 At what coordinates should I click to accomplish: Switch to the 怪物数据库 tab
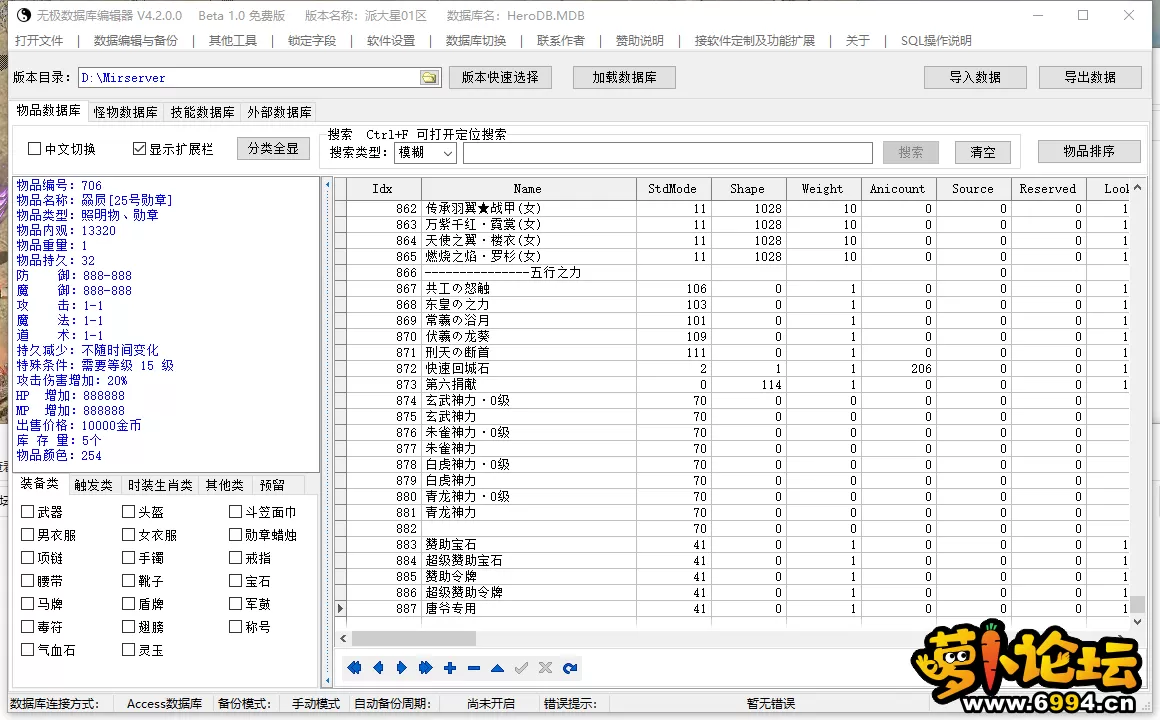[125, 112]
